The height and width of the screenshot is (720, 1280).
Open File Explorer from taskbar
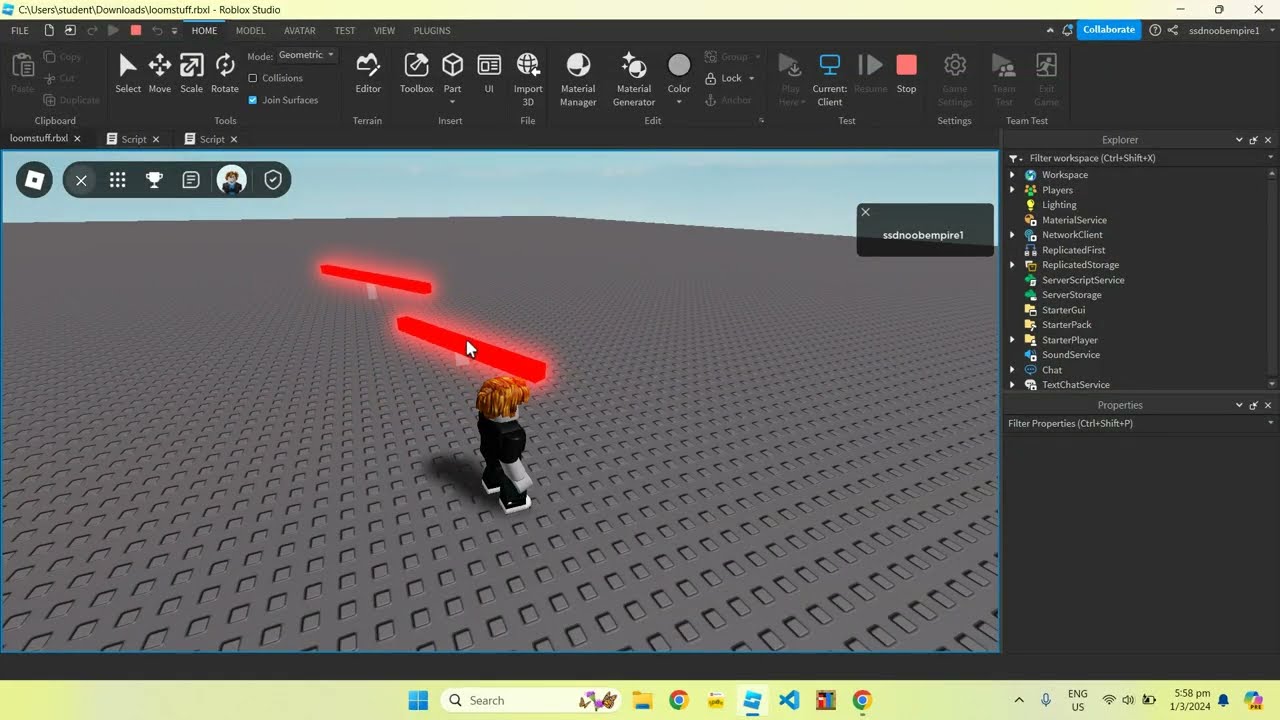coord(641,700)
